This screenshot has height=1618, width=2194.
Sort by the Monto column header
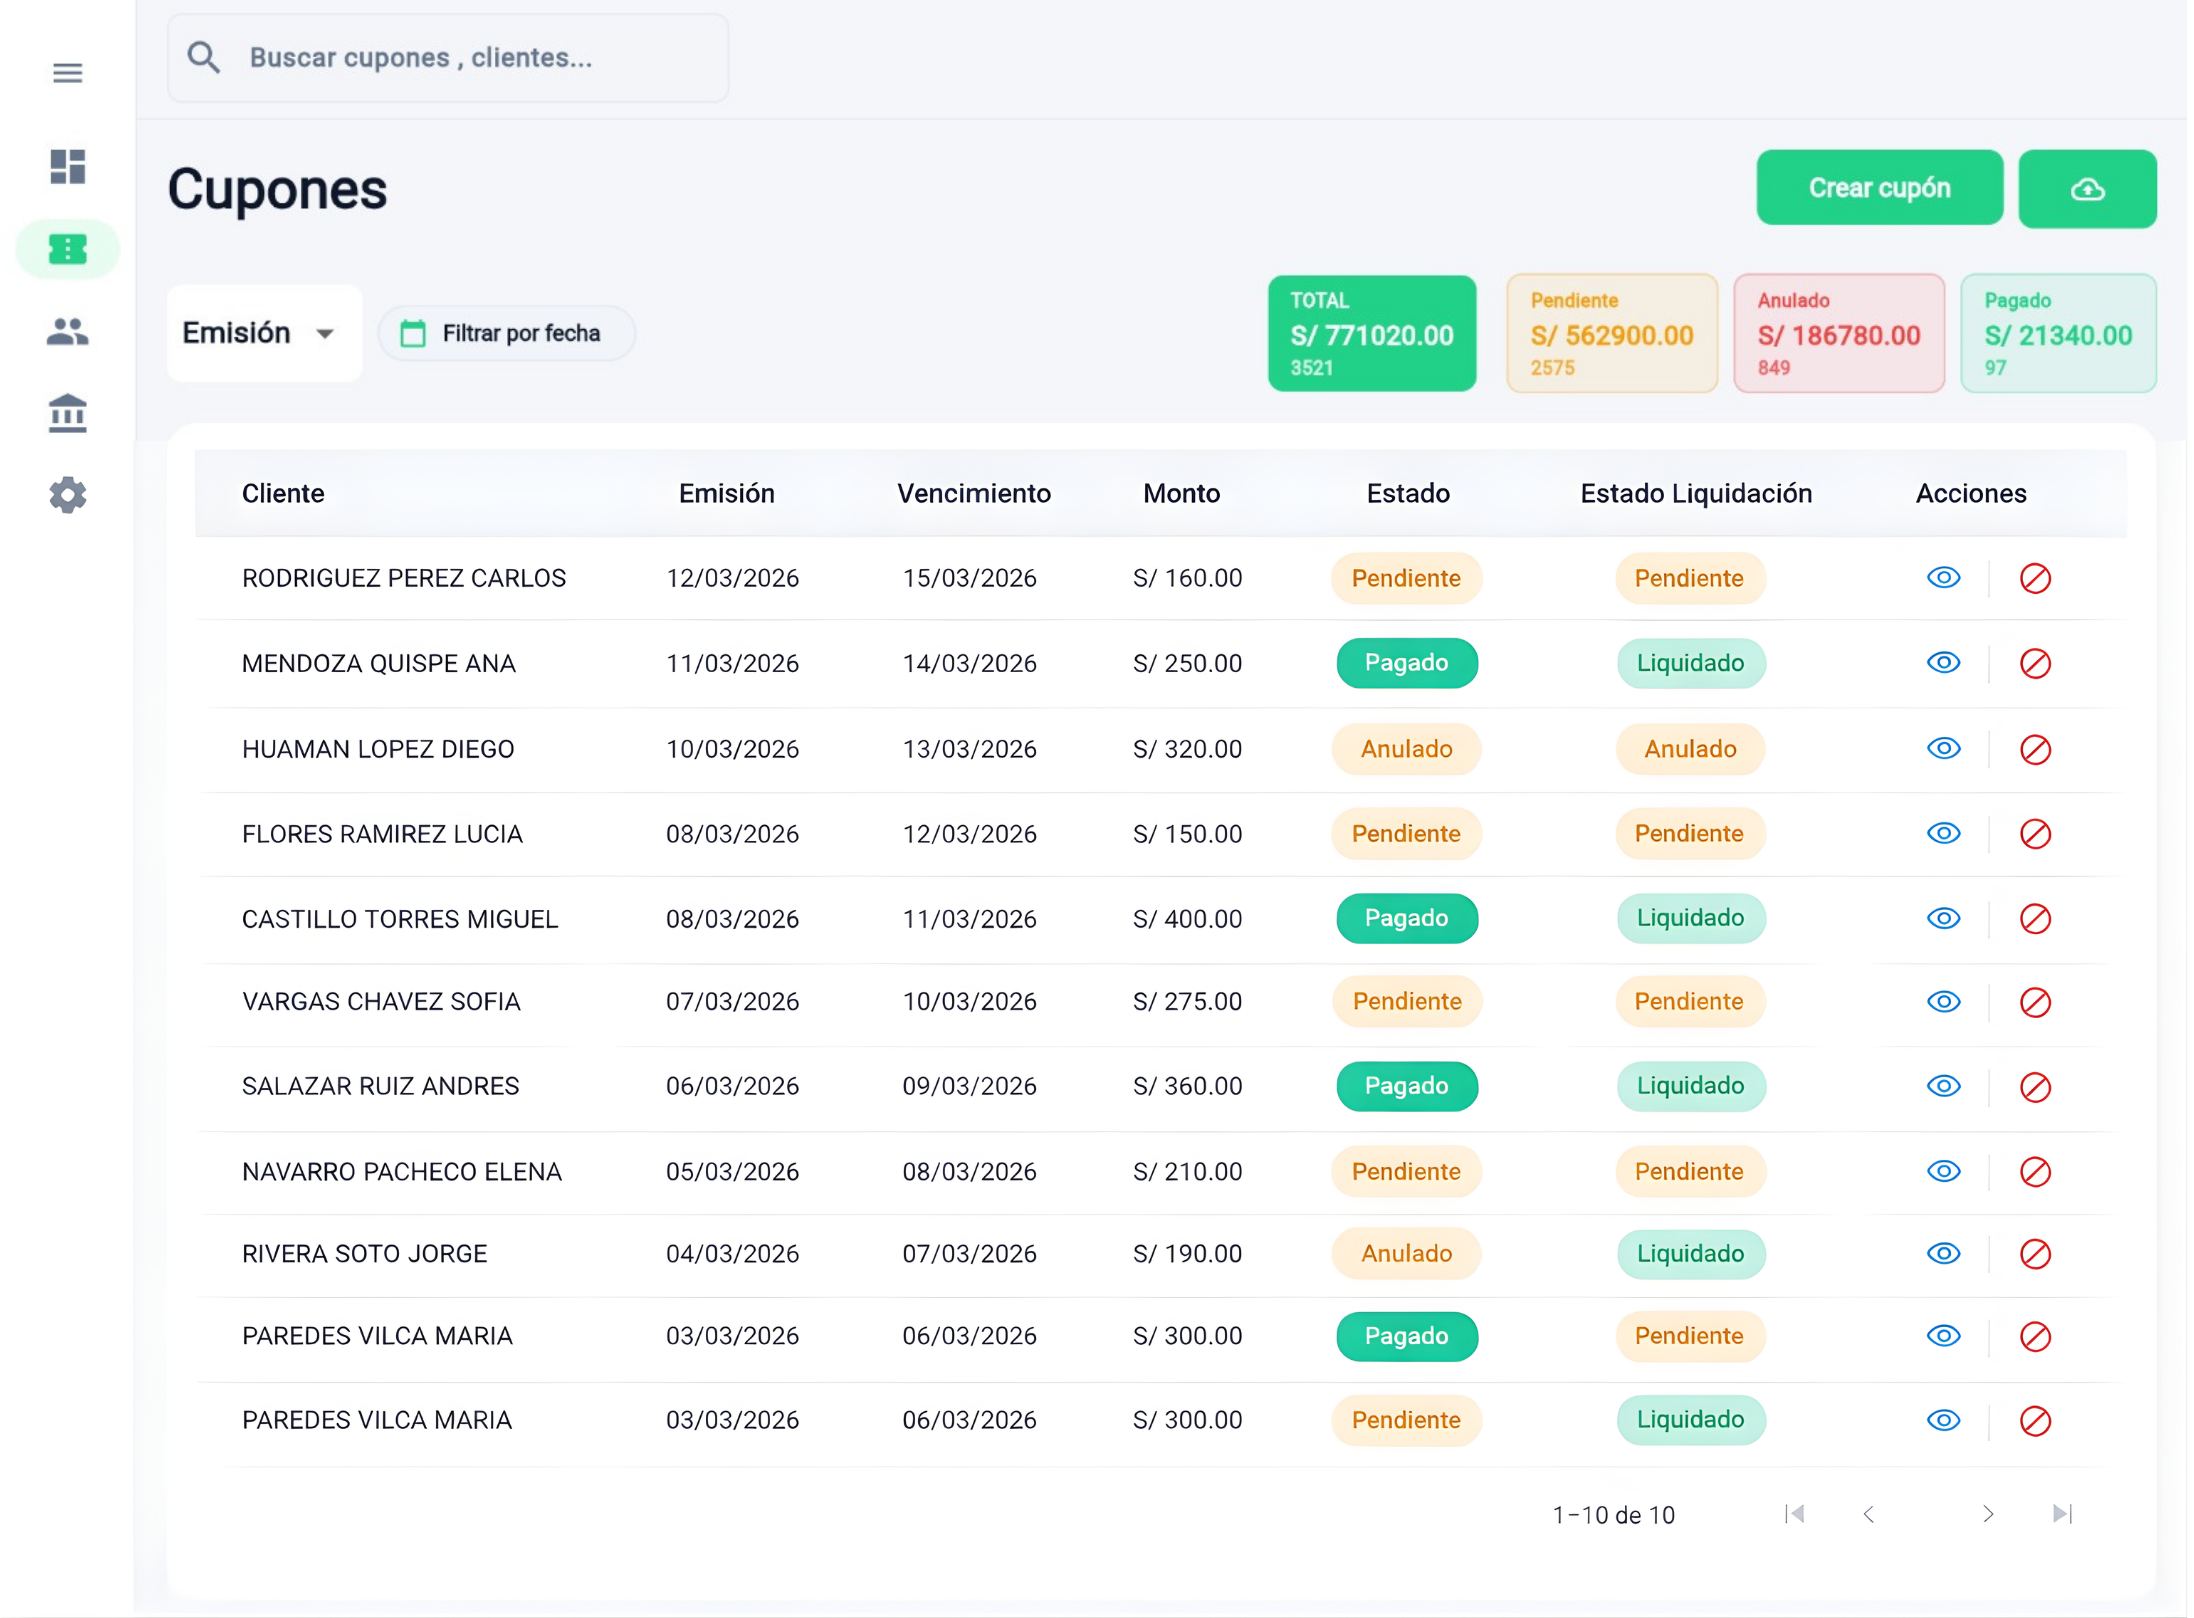coord(1181,494)
